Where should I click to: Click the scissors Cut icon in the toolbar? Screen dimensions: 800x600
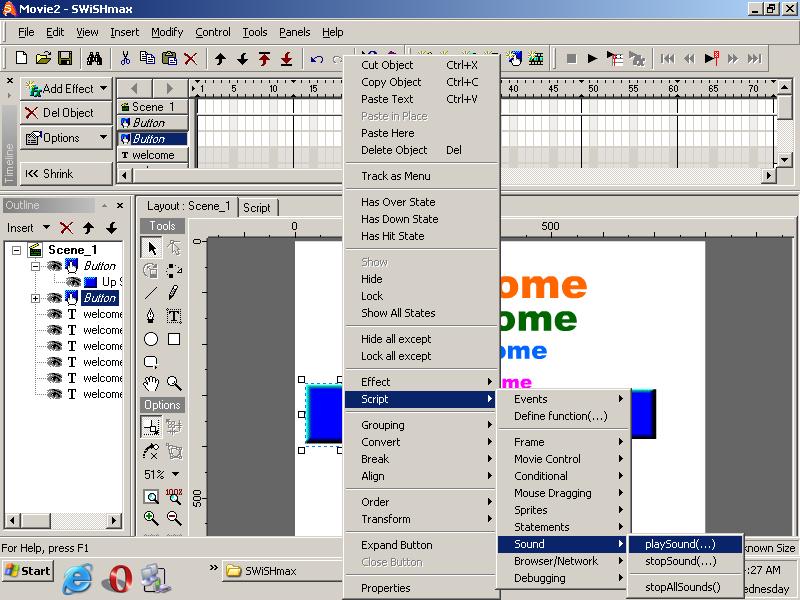pyautogui.click(x=125, y=58)
